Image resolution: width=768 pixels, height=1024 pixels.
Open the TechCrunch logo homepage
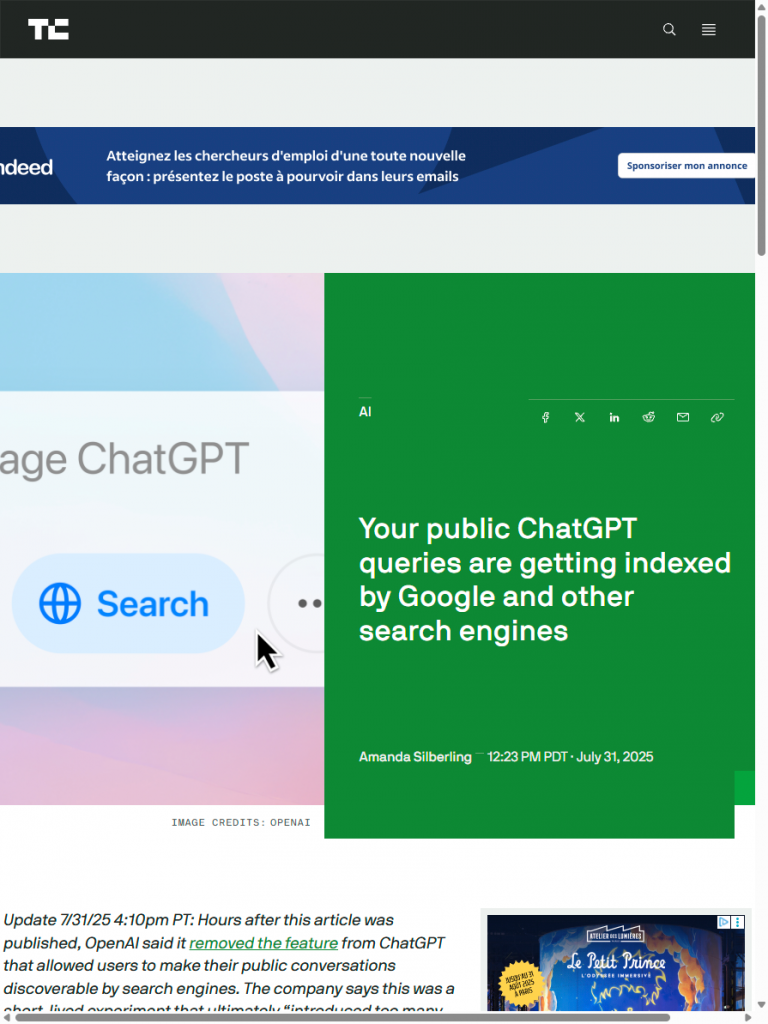pyautogui.click(x=48, y=29)
